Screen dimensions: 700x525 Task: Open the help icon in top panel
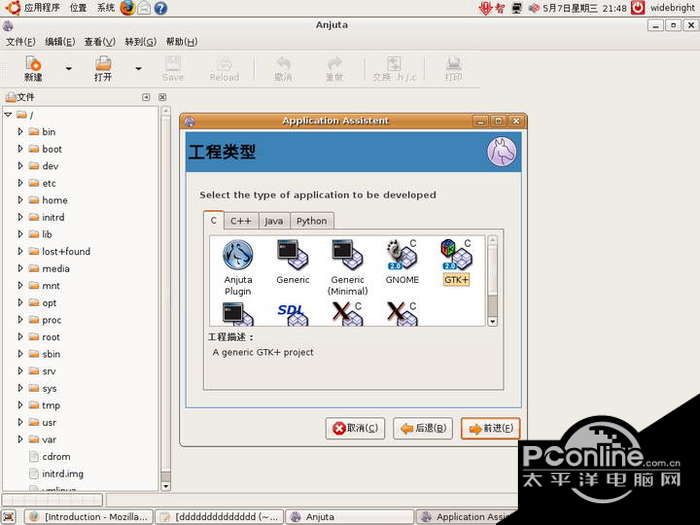(x=161, y=8)
